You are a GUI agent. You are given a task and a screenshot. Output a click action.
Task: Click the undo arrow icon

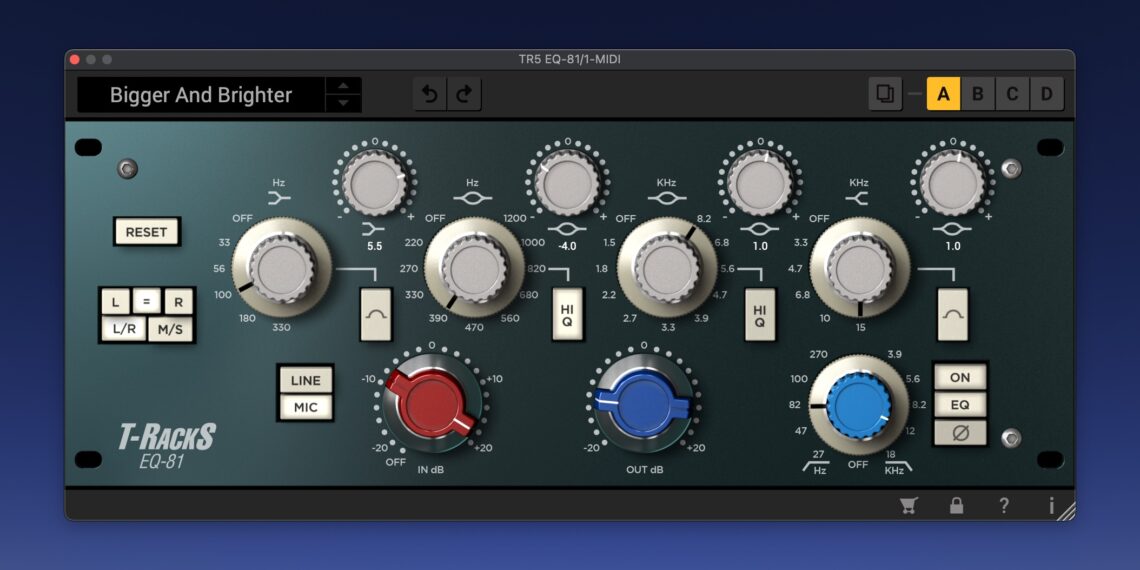click(430, 95)
